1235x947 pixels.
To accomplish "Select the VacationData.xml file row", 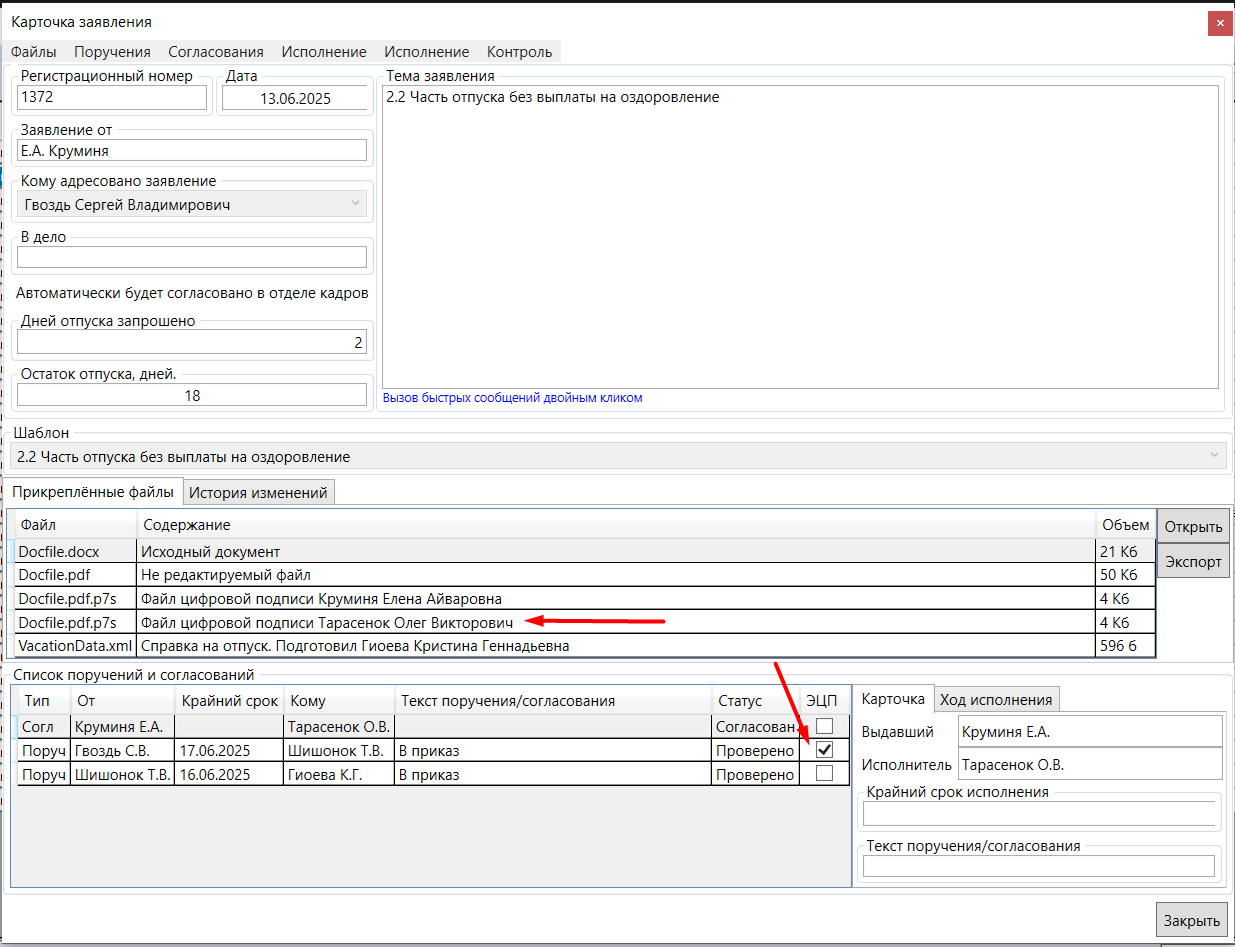I will click(x=75, y=646).
